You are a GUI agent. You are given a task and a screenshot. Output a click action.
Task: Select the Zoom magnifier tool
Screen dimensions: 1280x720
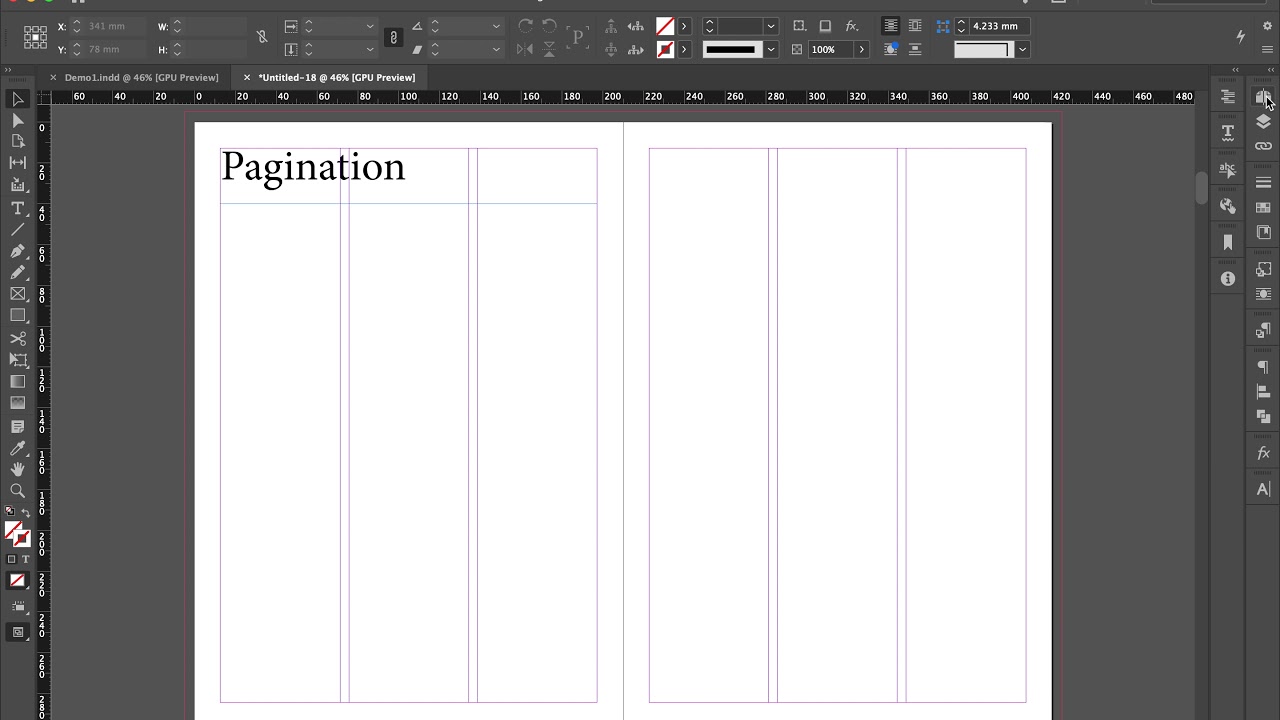pos(17,491)
